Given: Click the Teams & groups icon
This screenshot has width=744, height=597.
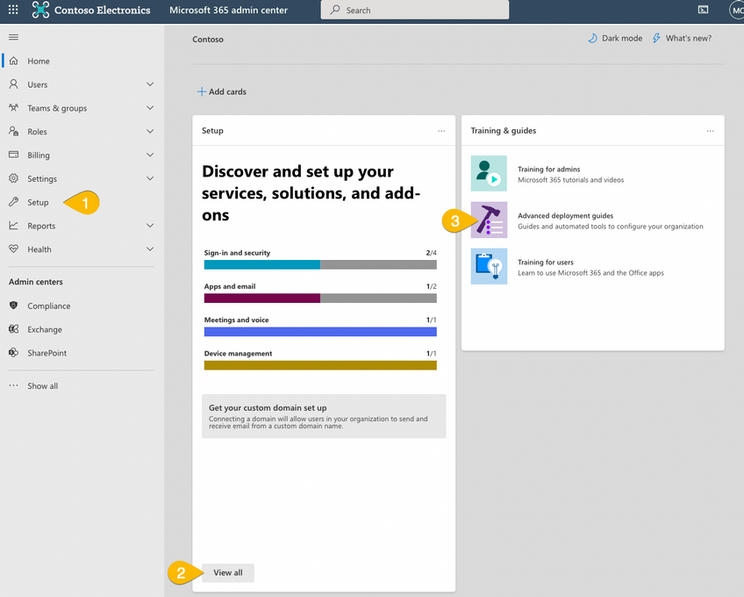Looking at the screenshot, I should pos(14,108).
